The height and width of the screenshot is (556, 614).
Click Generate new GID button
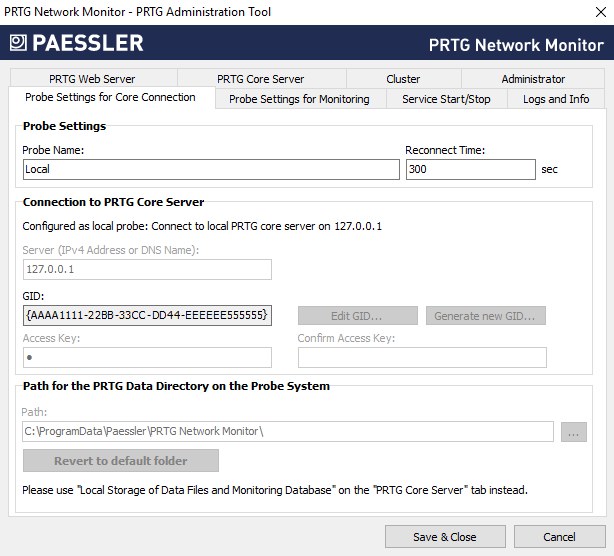pyautogui.click(x=485, y=316)
